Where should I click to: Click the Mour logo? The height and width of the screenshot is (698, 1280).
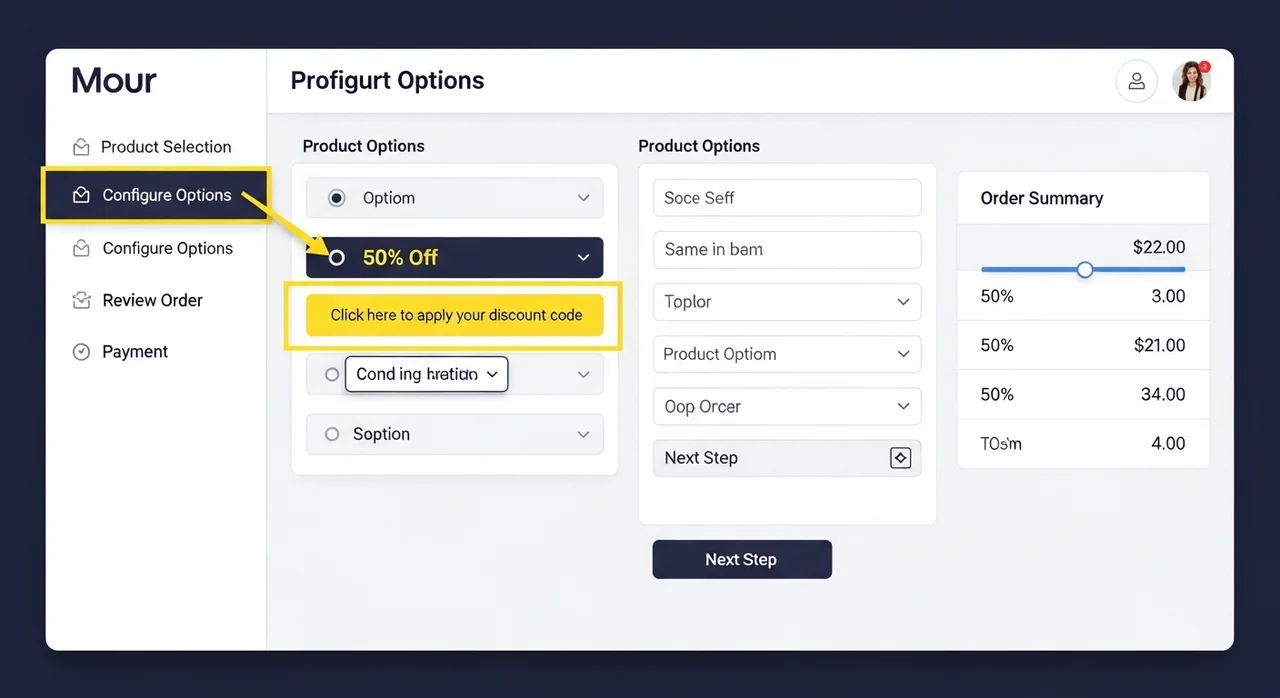(114, 81)
